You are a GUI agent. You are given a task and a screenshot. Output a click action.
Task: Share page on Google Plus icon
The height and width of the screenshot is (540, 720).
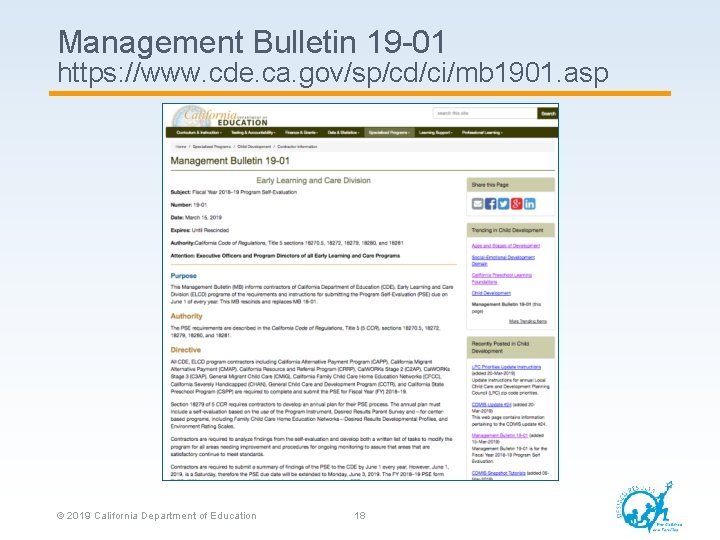[x=517, y=203]
